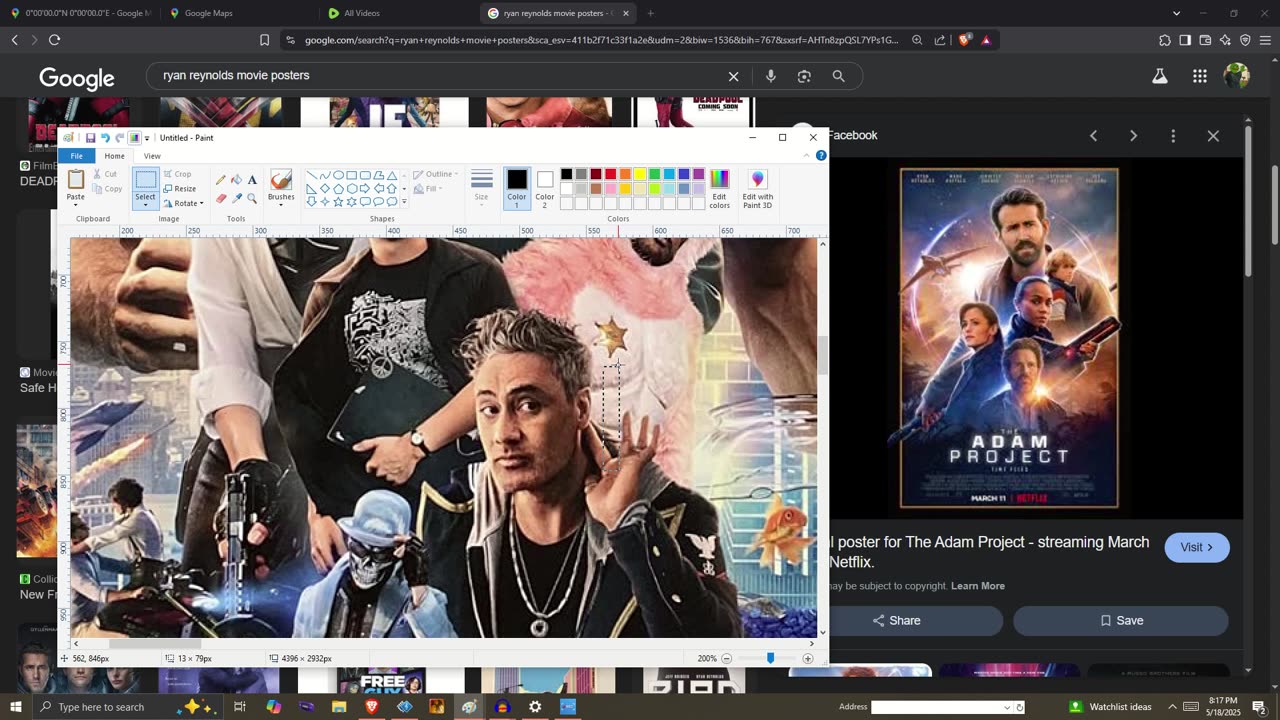Collapse the Paint ribbon chevron

[x=808, y=155]
